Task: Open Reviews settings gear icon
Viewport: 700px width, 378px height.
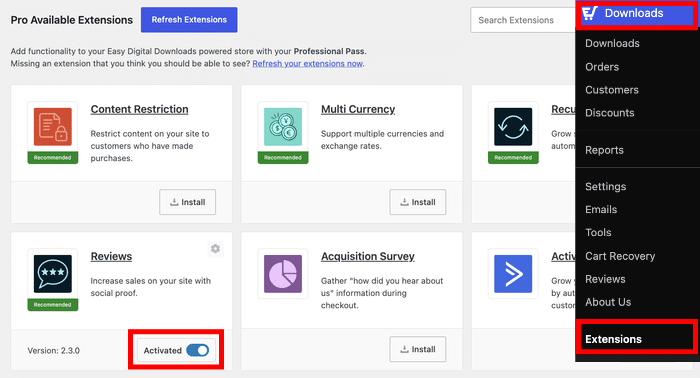Action: tap(215, 249)
